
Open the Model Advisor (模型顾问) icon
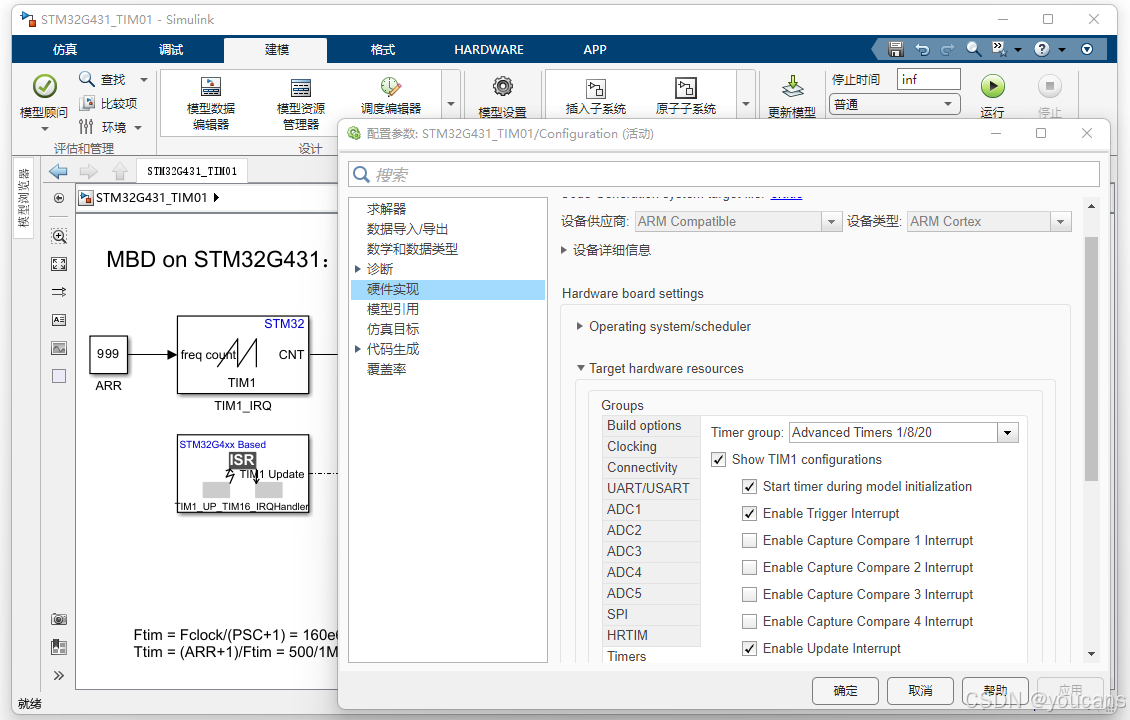click(x=45, y=86)
